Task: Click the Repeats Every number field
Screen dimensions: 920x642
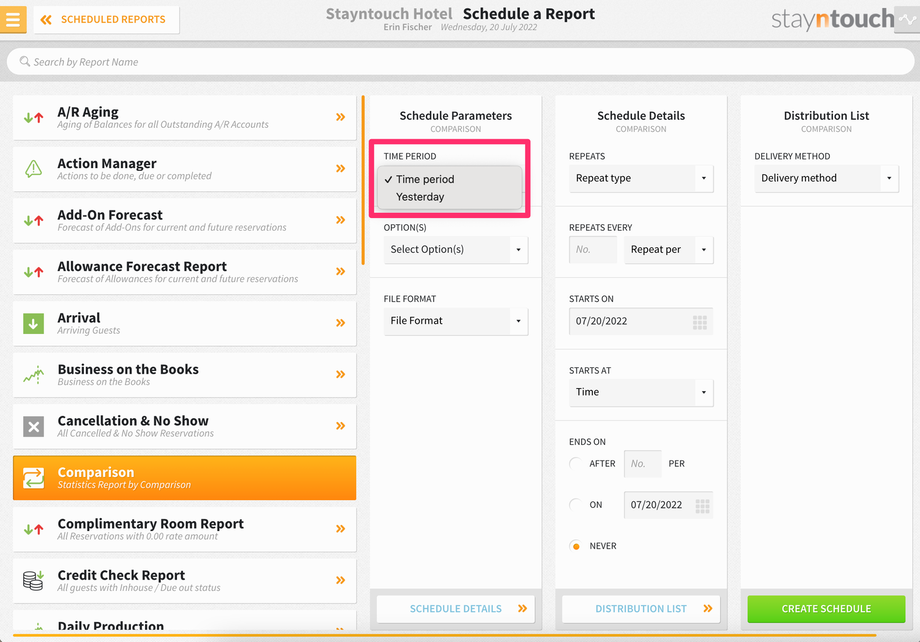Action: coord(593,249)
